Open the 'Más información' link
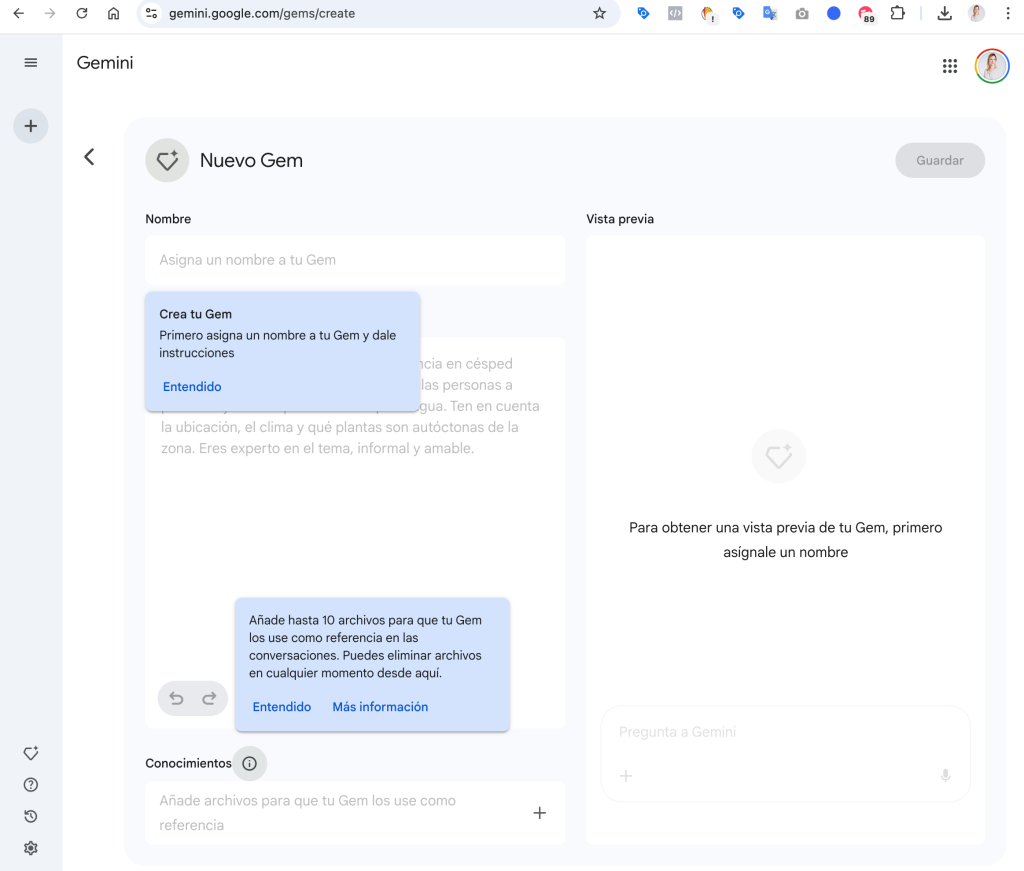1024x871 pixels. click(x=380, y=707)
